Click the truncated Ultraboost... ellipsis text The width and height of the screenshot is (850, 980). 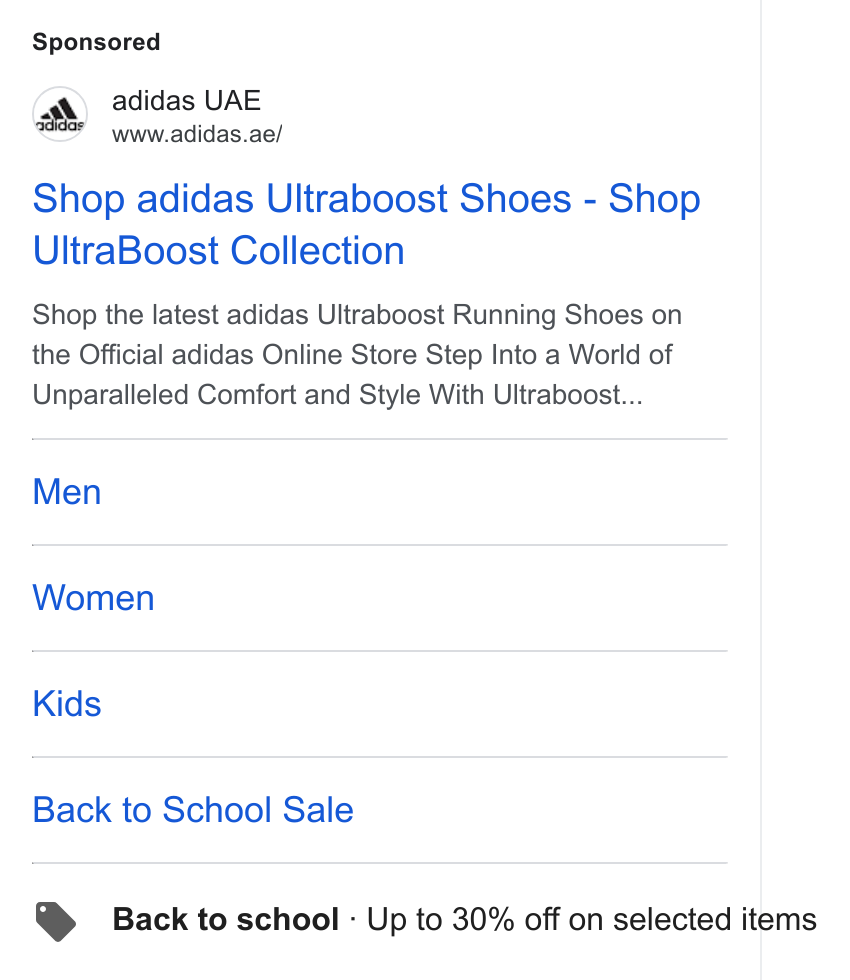568,394
